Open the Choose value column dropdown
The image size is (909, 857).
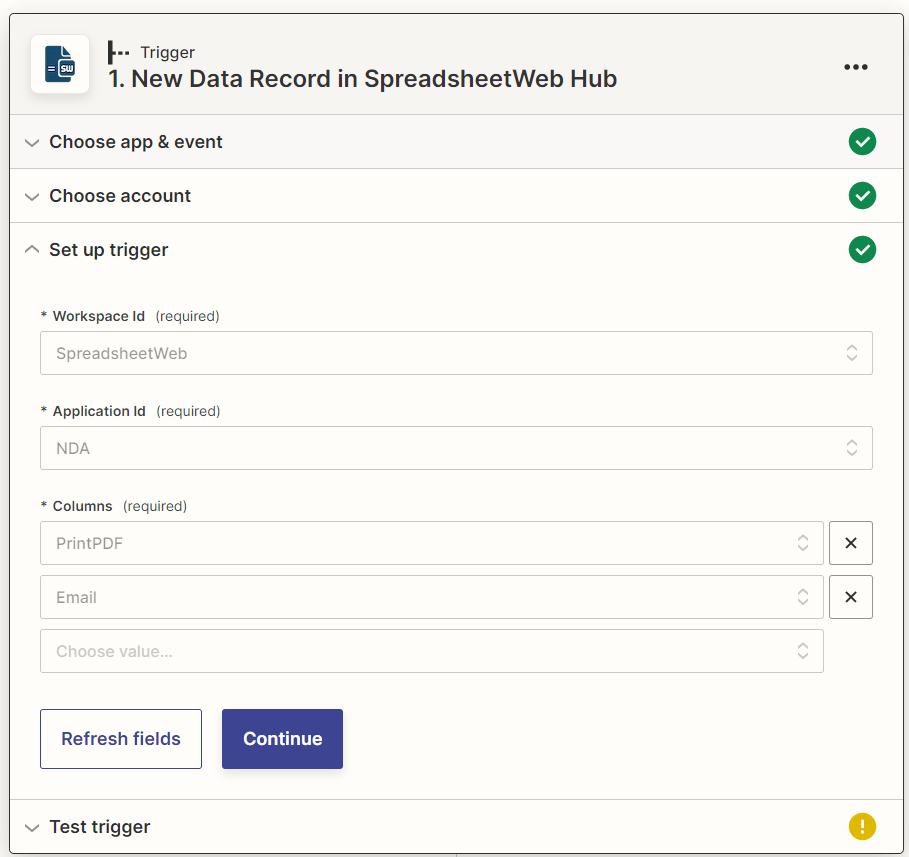coord(432,651)
